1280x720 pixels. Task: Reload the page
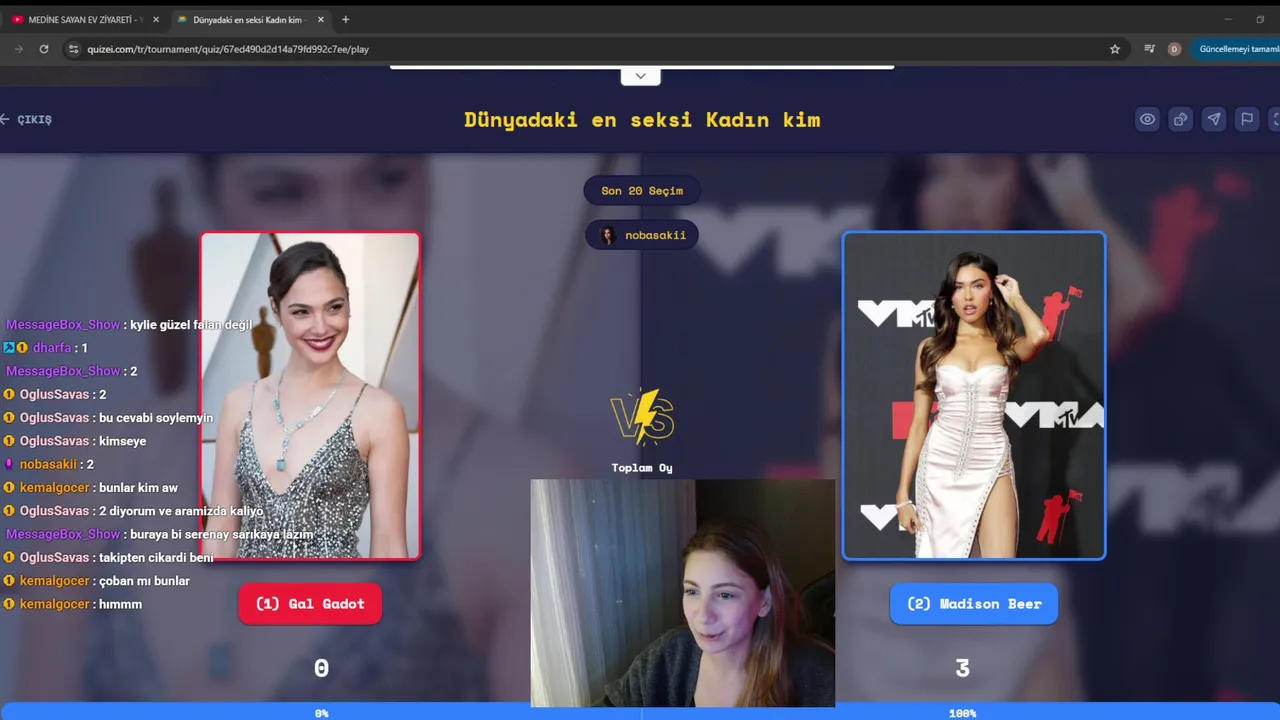tap(44, 49)
